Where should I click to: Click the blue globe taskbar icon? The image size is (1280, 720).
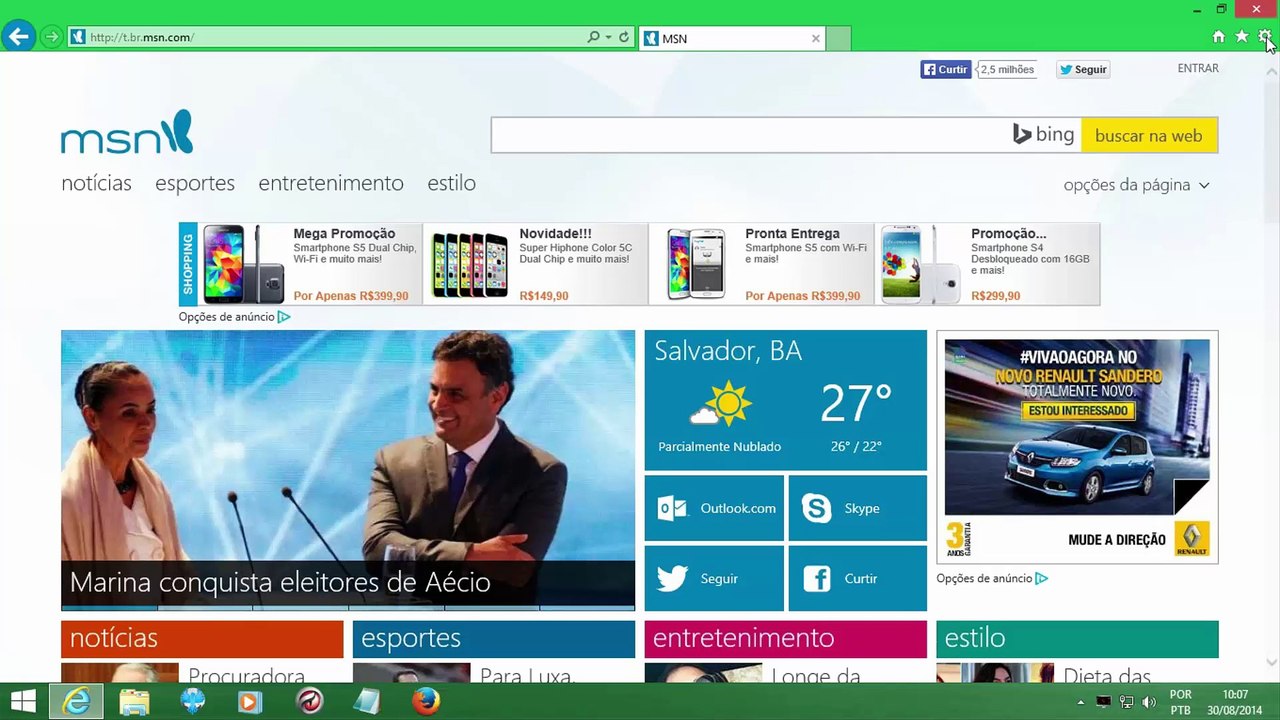(x=192, y=702)
